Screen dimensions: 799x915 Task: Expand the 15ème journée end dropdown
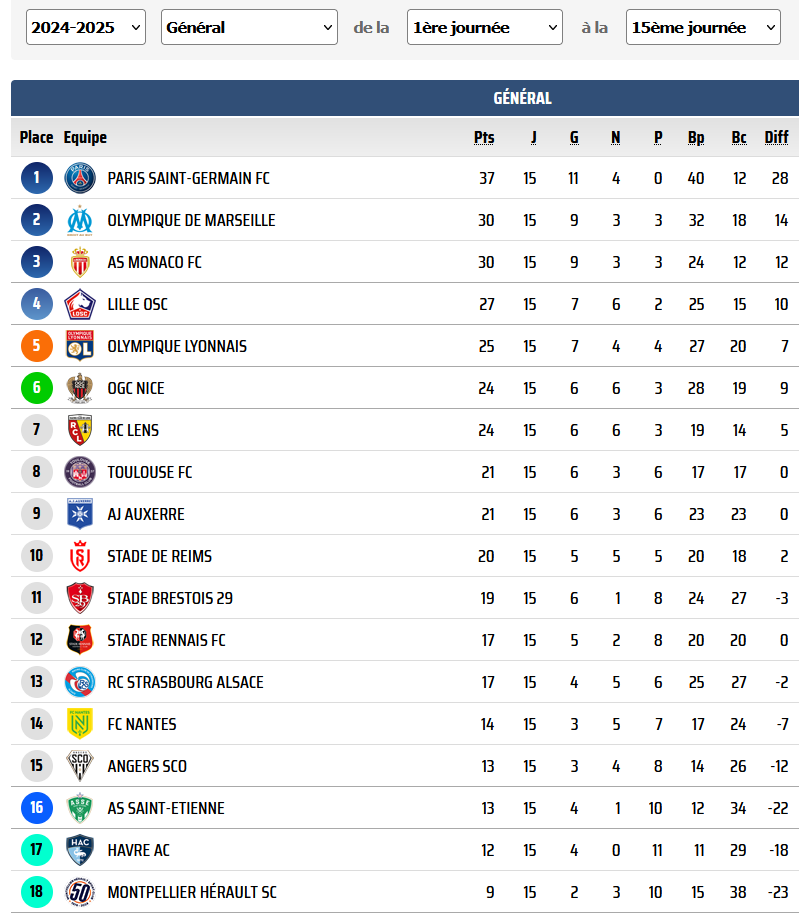(x=703, y=27)
